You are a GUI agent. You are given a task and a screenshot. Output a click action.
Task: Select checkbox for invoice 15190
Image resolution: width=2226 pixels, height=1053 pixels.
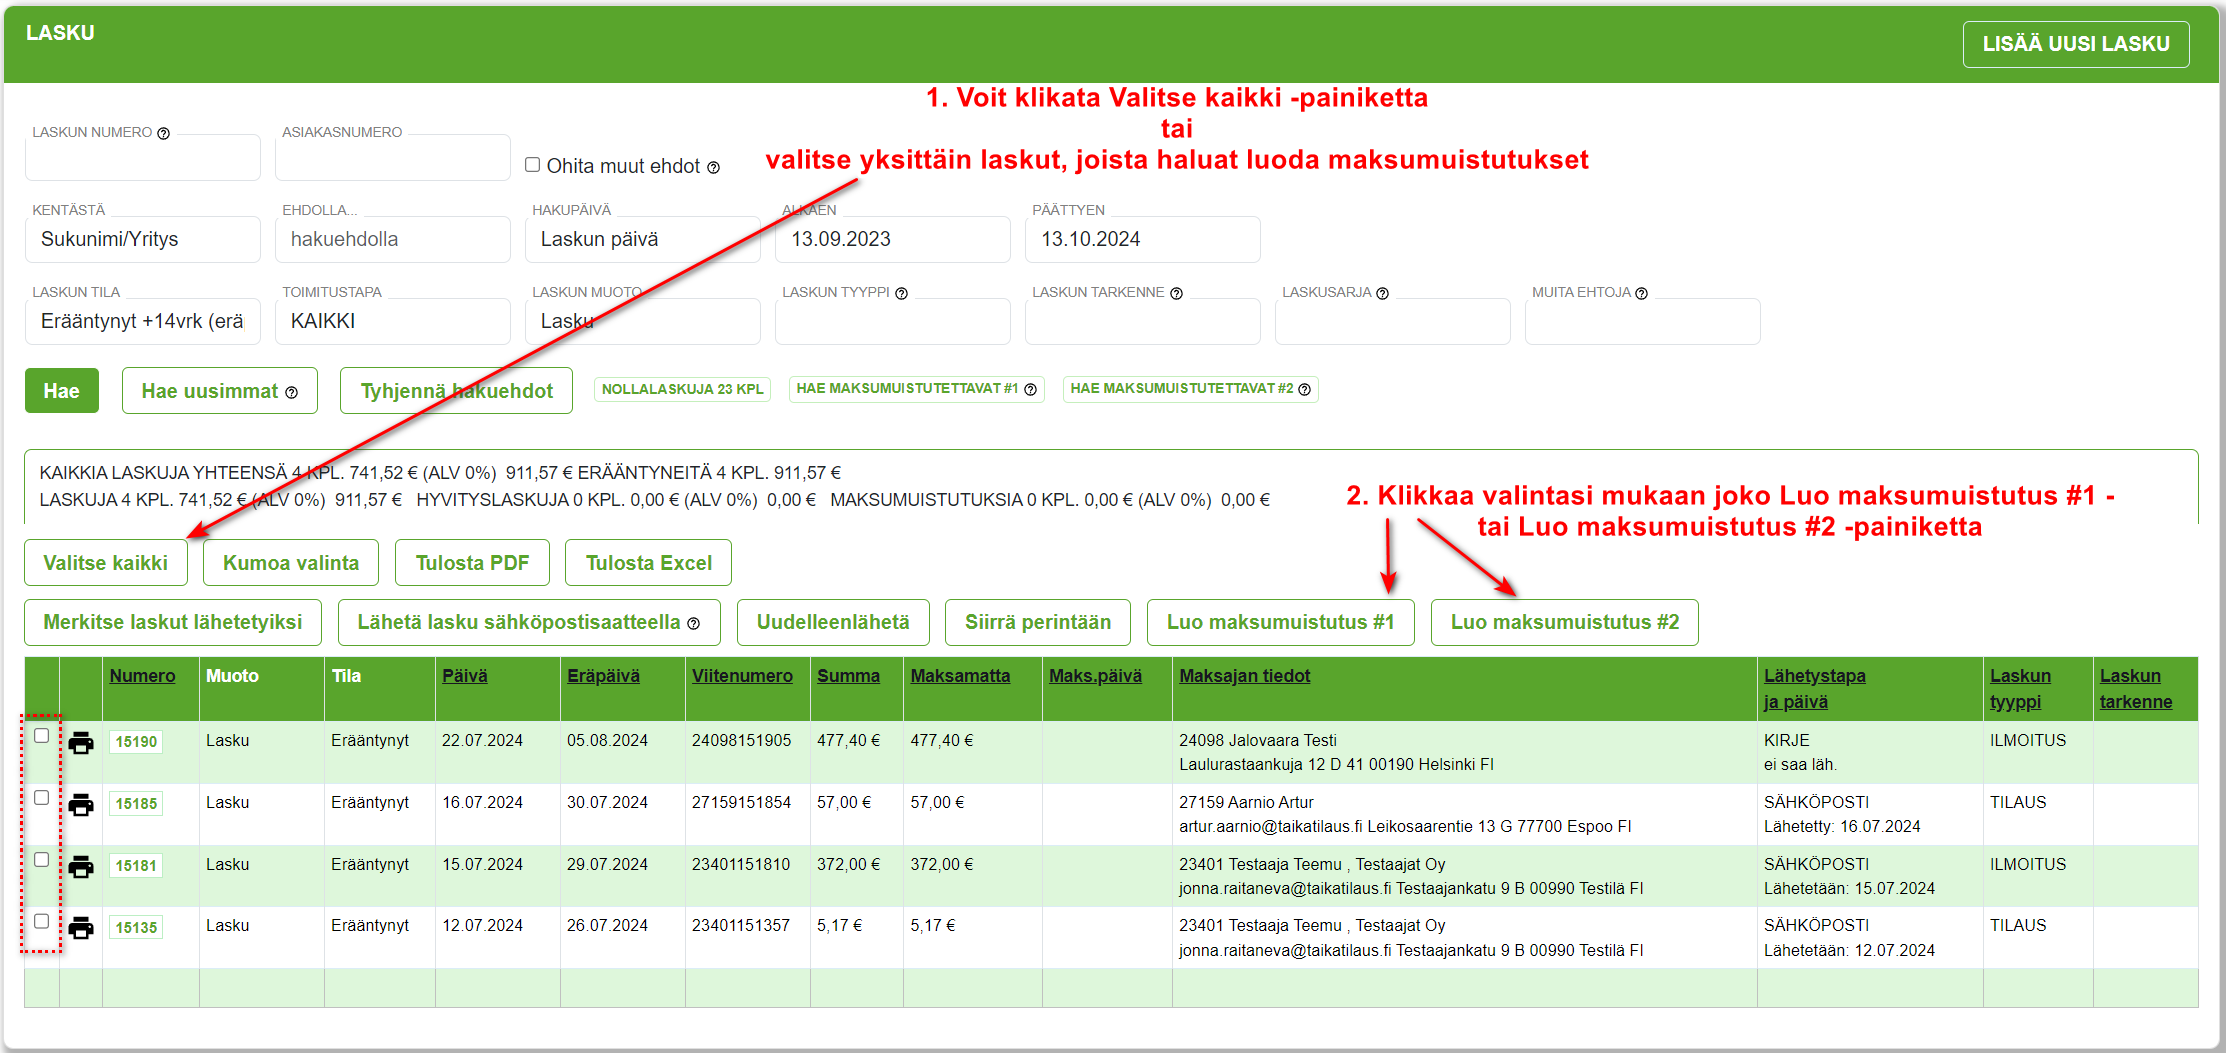tap(41, 736)
